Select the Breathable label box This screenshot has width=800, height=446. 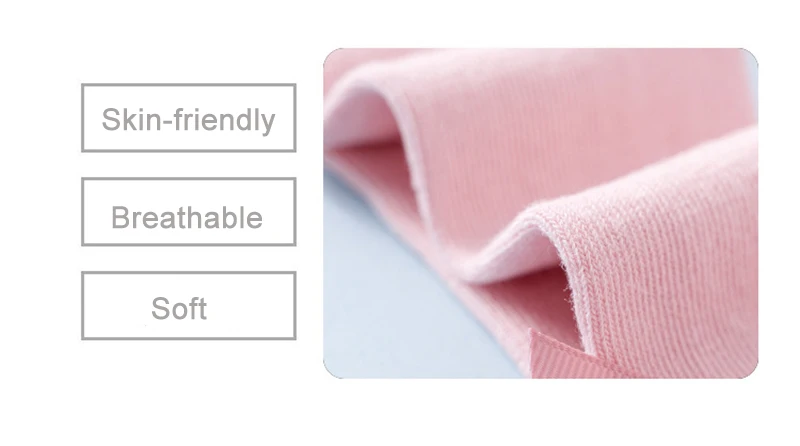pos(188,212)
